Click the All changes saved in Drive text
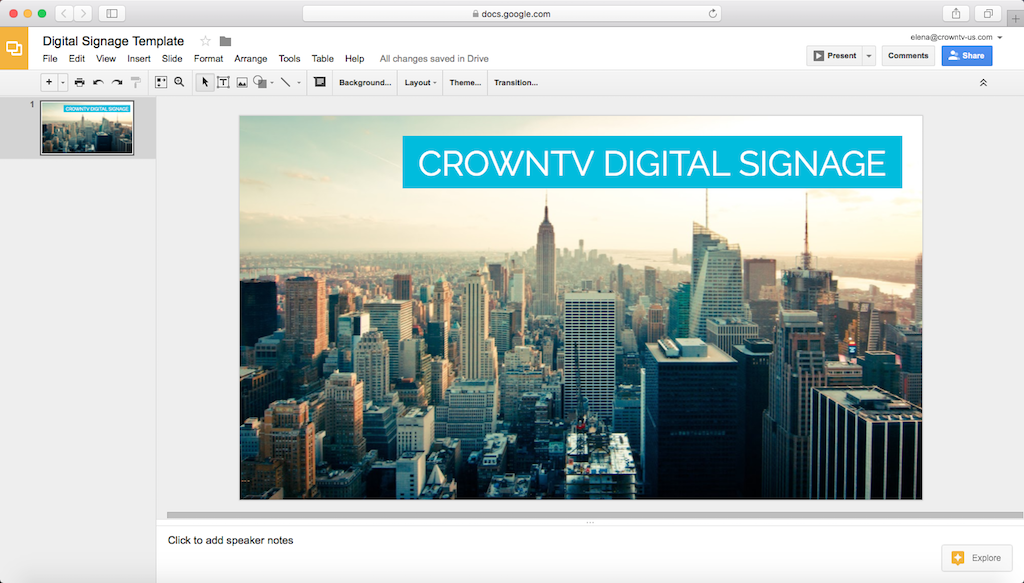This screenshot has width=1024, height=583. click(434, 59)
